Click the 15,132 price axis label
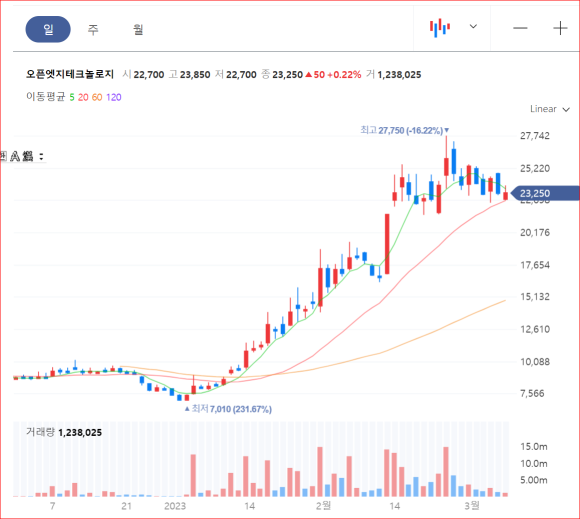The width and height of the screenshot is (580, 519). 535,297
